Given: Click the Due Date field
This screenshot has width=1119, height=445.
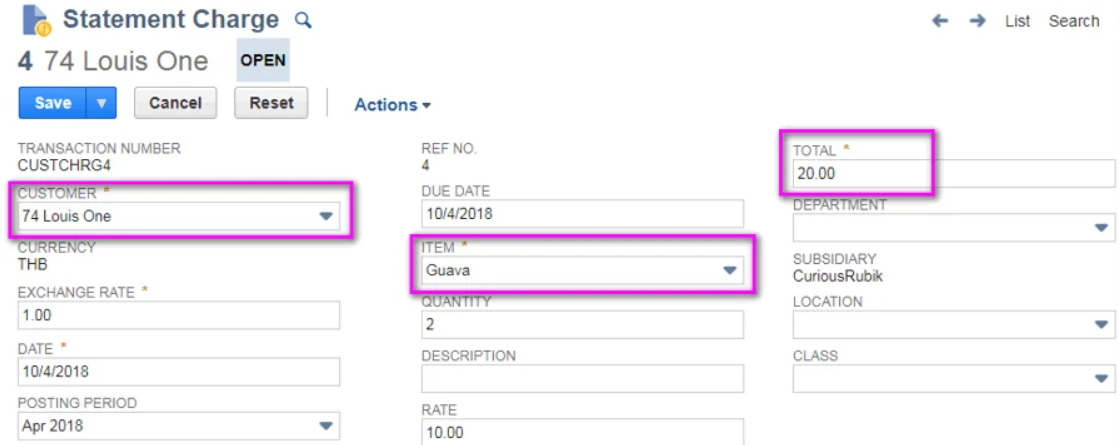Looking at the screenshot, I should pyautogui.click(x=582, y=213).
